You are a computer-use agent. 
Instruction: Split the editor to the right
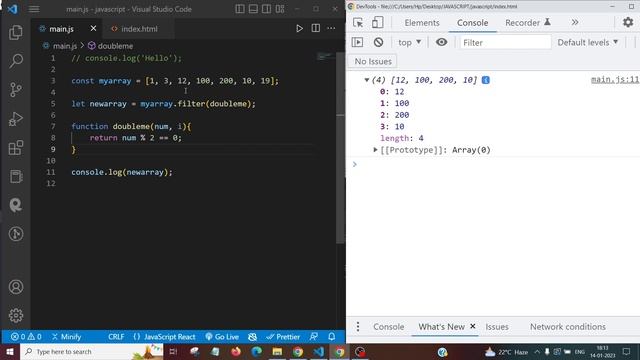point(316,28)
